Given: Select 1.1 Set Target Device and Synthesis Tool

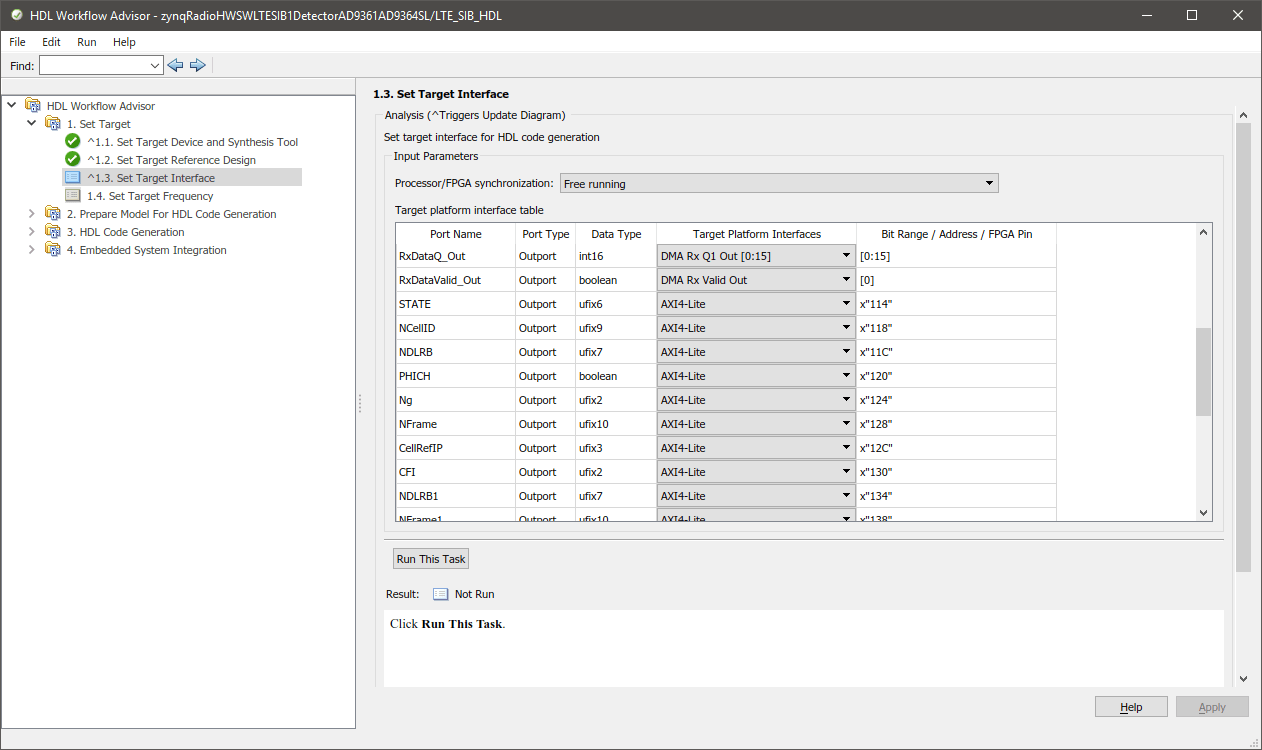Looking at the screenshot, I should (192, 142).
